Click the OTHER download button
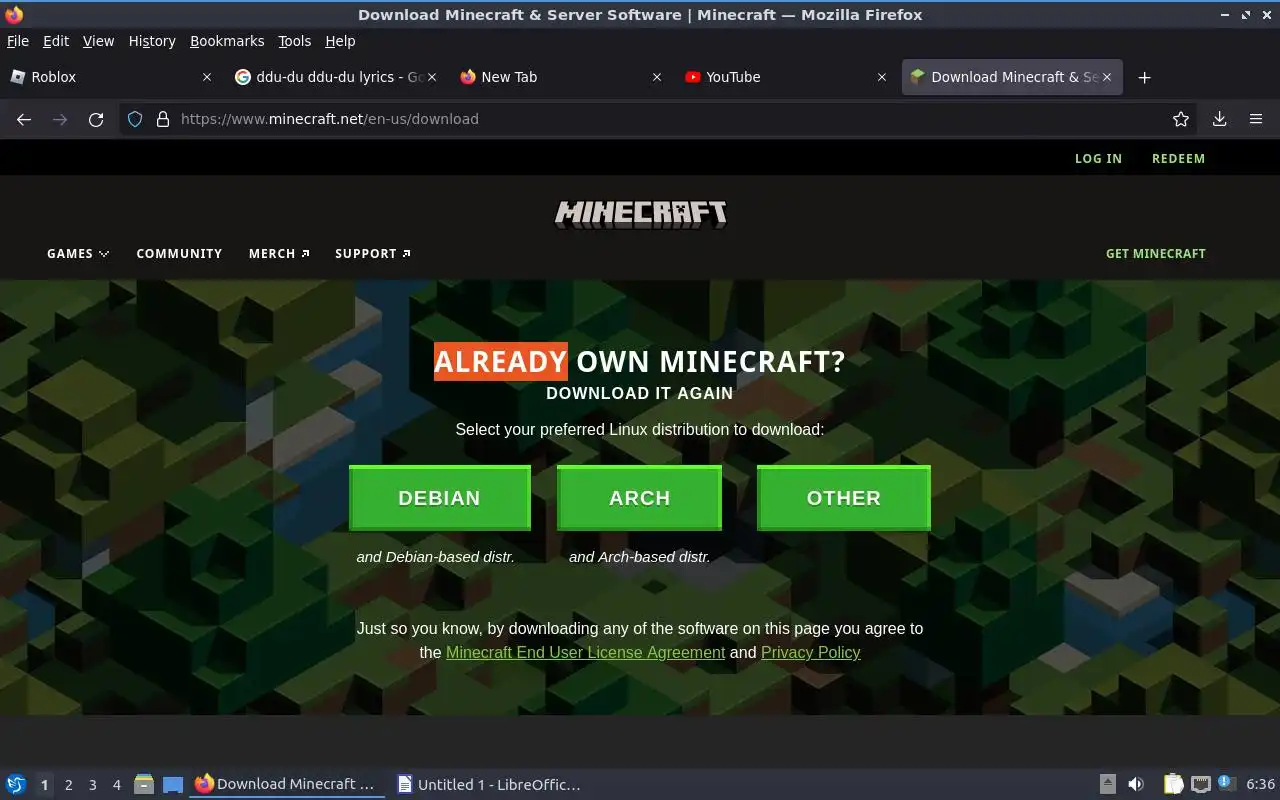Screen dimensions: 1280x800 844,498
